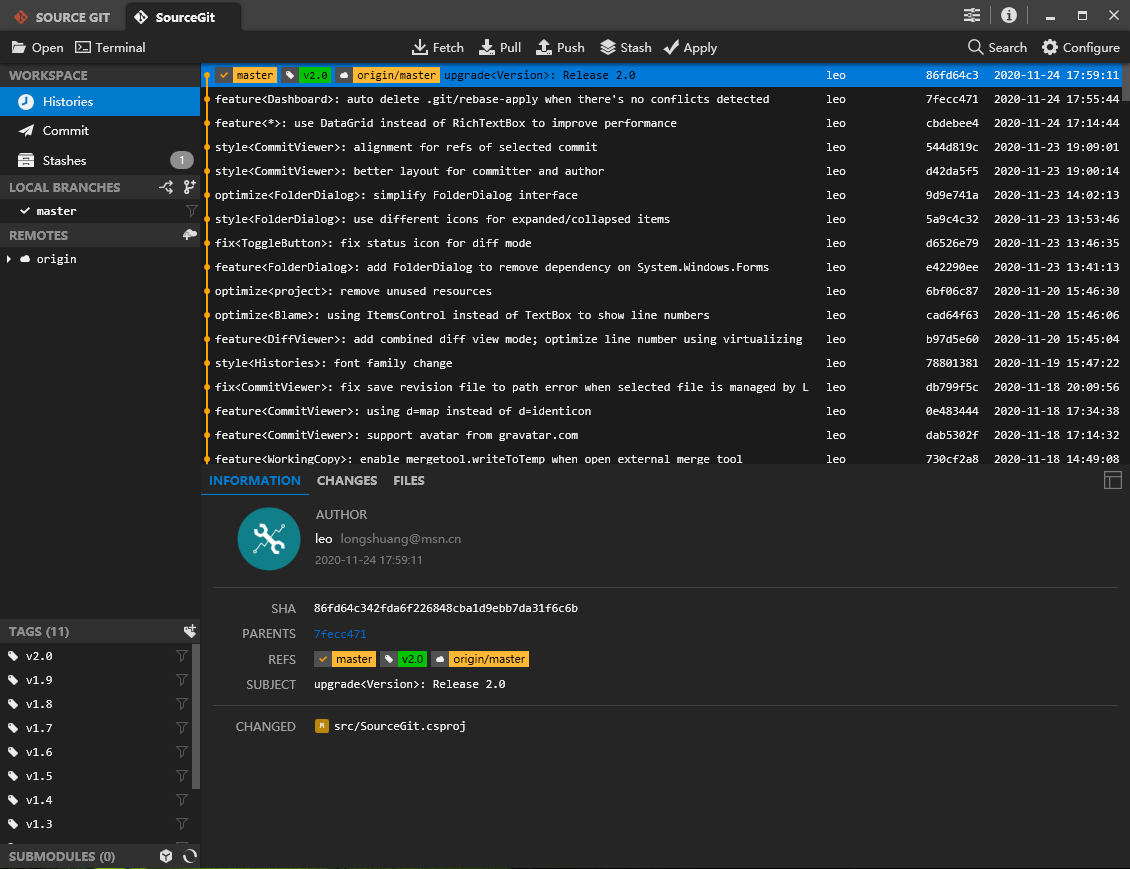The image size is (1130, 869).
Task: Select commit "fix status icon for diff mode"
Action: point(662,244)
